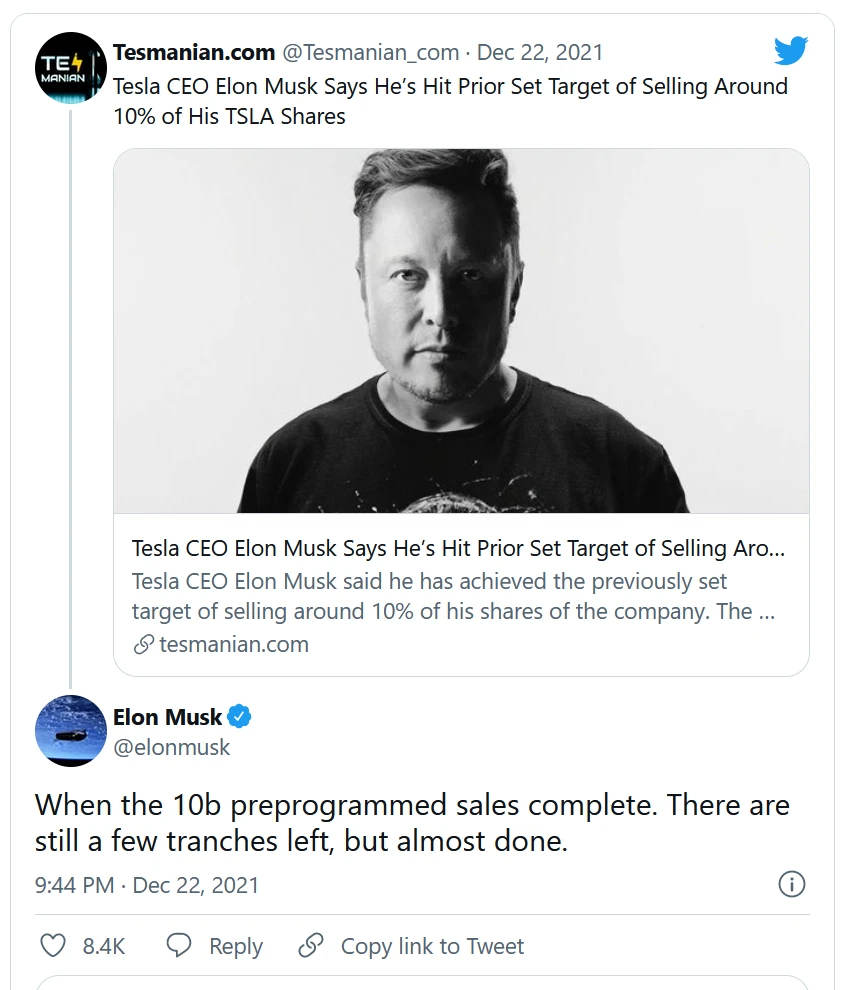Click the tesmanian.com link icon

143,645
